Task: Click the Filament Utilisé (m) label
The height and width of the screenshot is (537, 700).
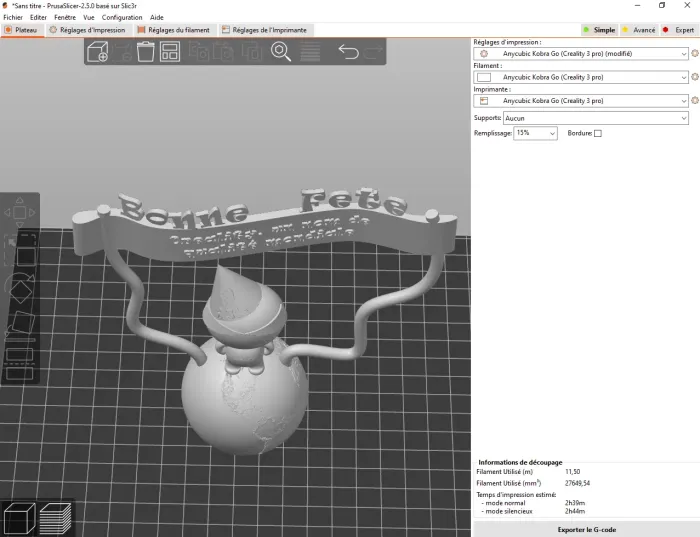Action: (504, 471)
